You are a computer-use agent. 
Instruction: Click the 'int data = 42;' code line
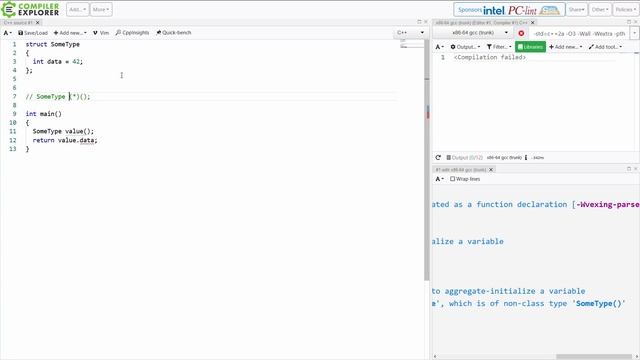[x=58, y=62]
